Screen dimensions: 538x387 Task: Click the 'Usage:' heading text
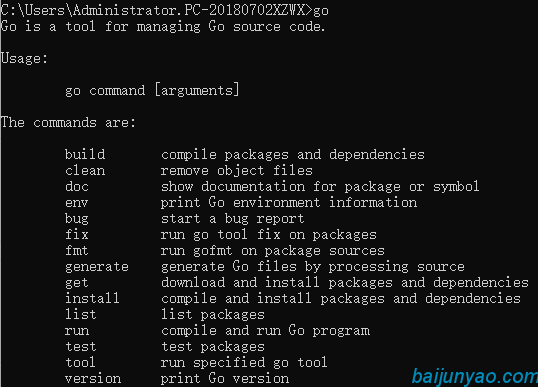click(x=24, y=58)
